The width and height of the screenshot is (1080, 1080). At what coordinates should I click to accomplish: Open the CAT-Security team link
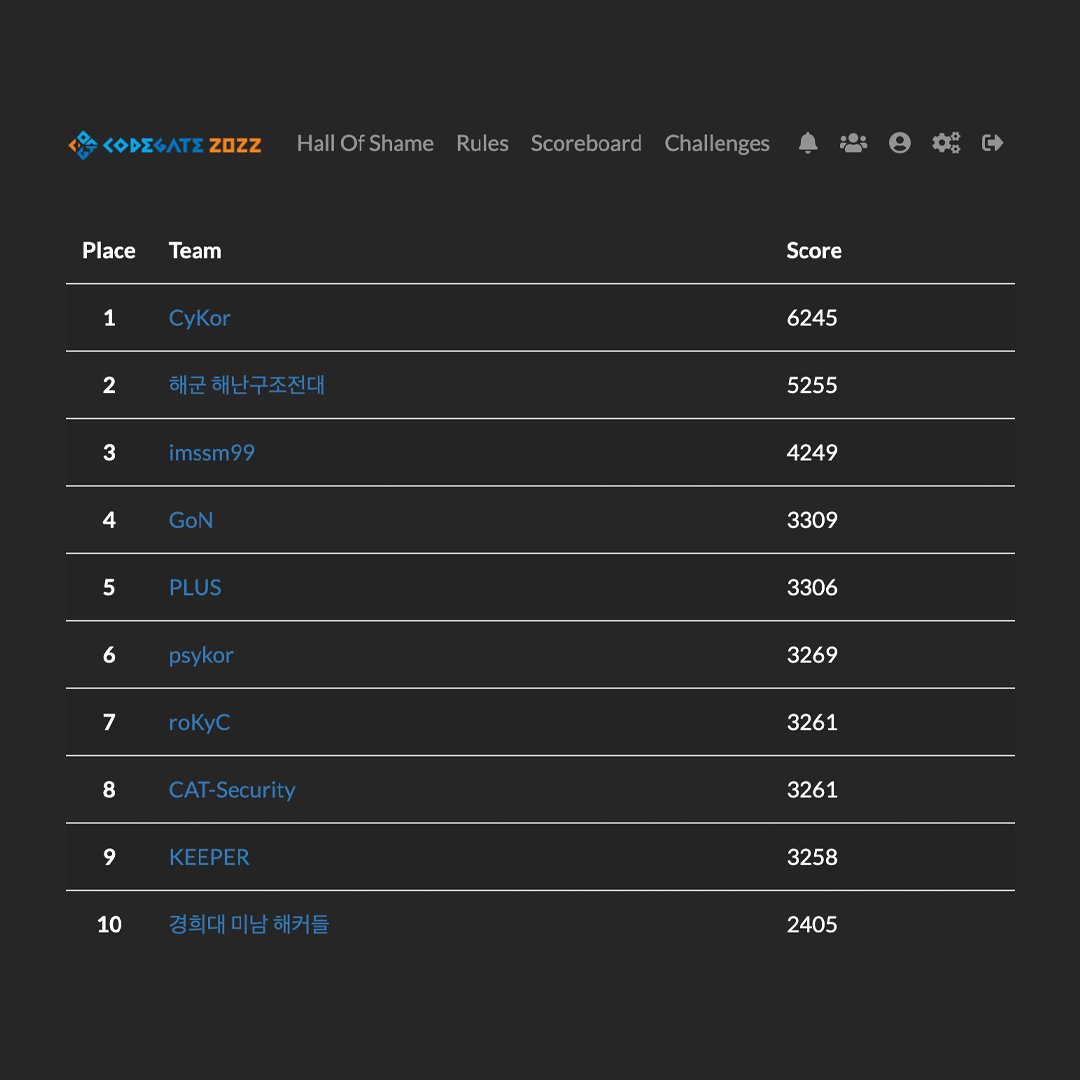pos(232,790)
